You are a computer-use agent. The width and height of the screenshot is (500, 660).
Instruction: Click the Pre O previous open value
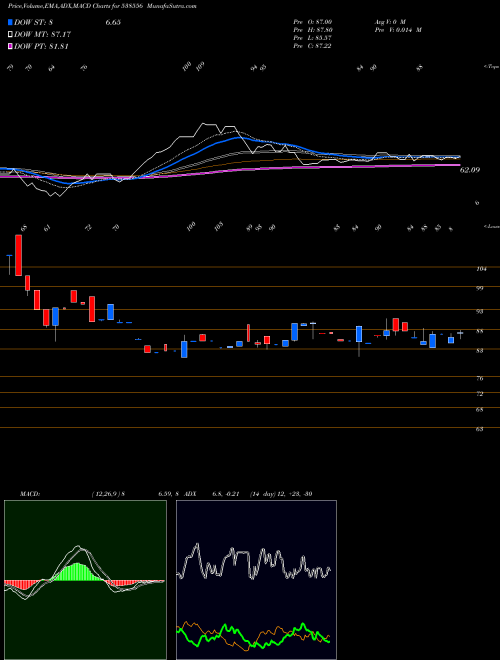[x=313, y=21]
